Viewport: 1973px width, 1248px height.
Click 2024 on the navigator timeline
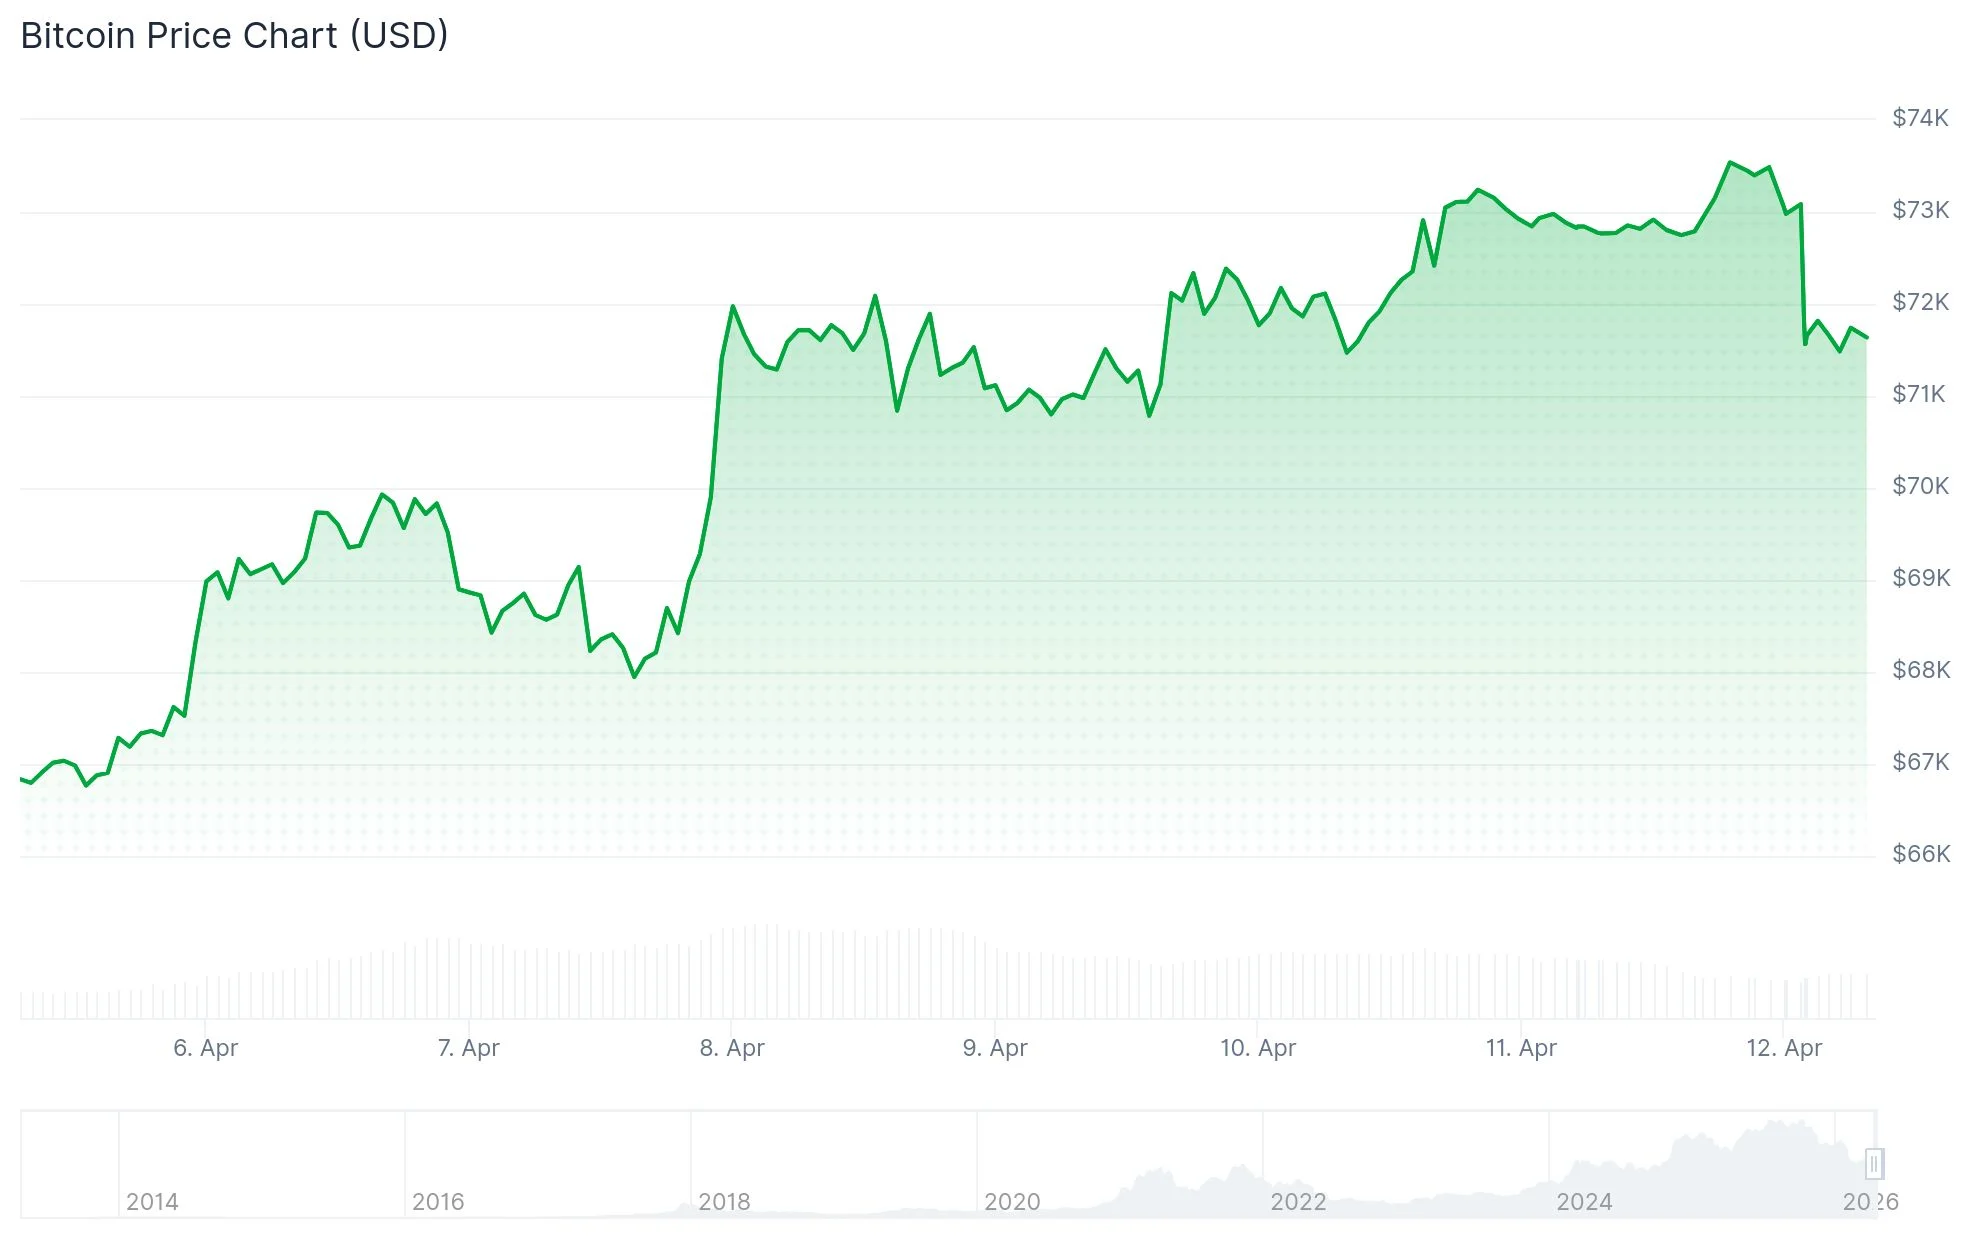pyautogui.click(x=1584, y=1201)
